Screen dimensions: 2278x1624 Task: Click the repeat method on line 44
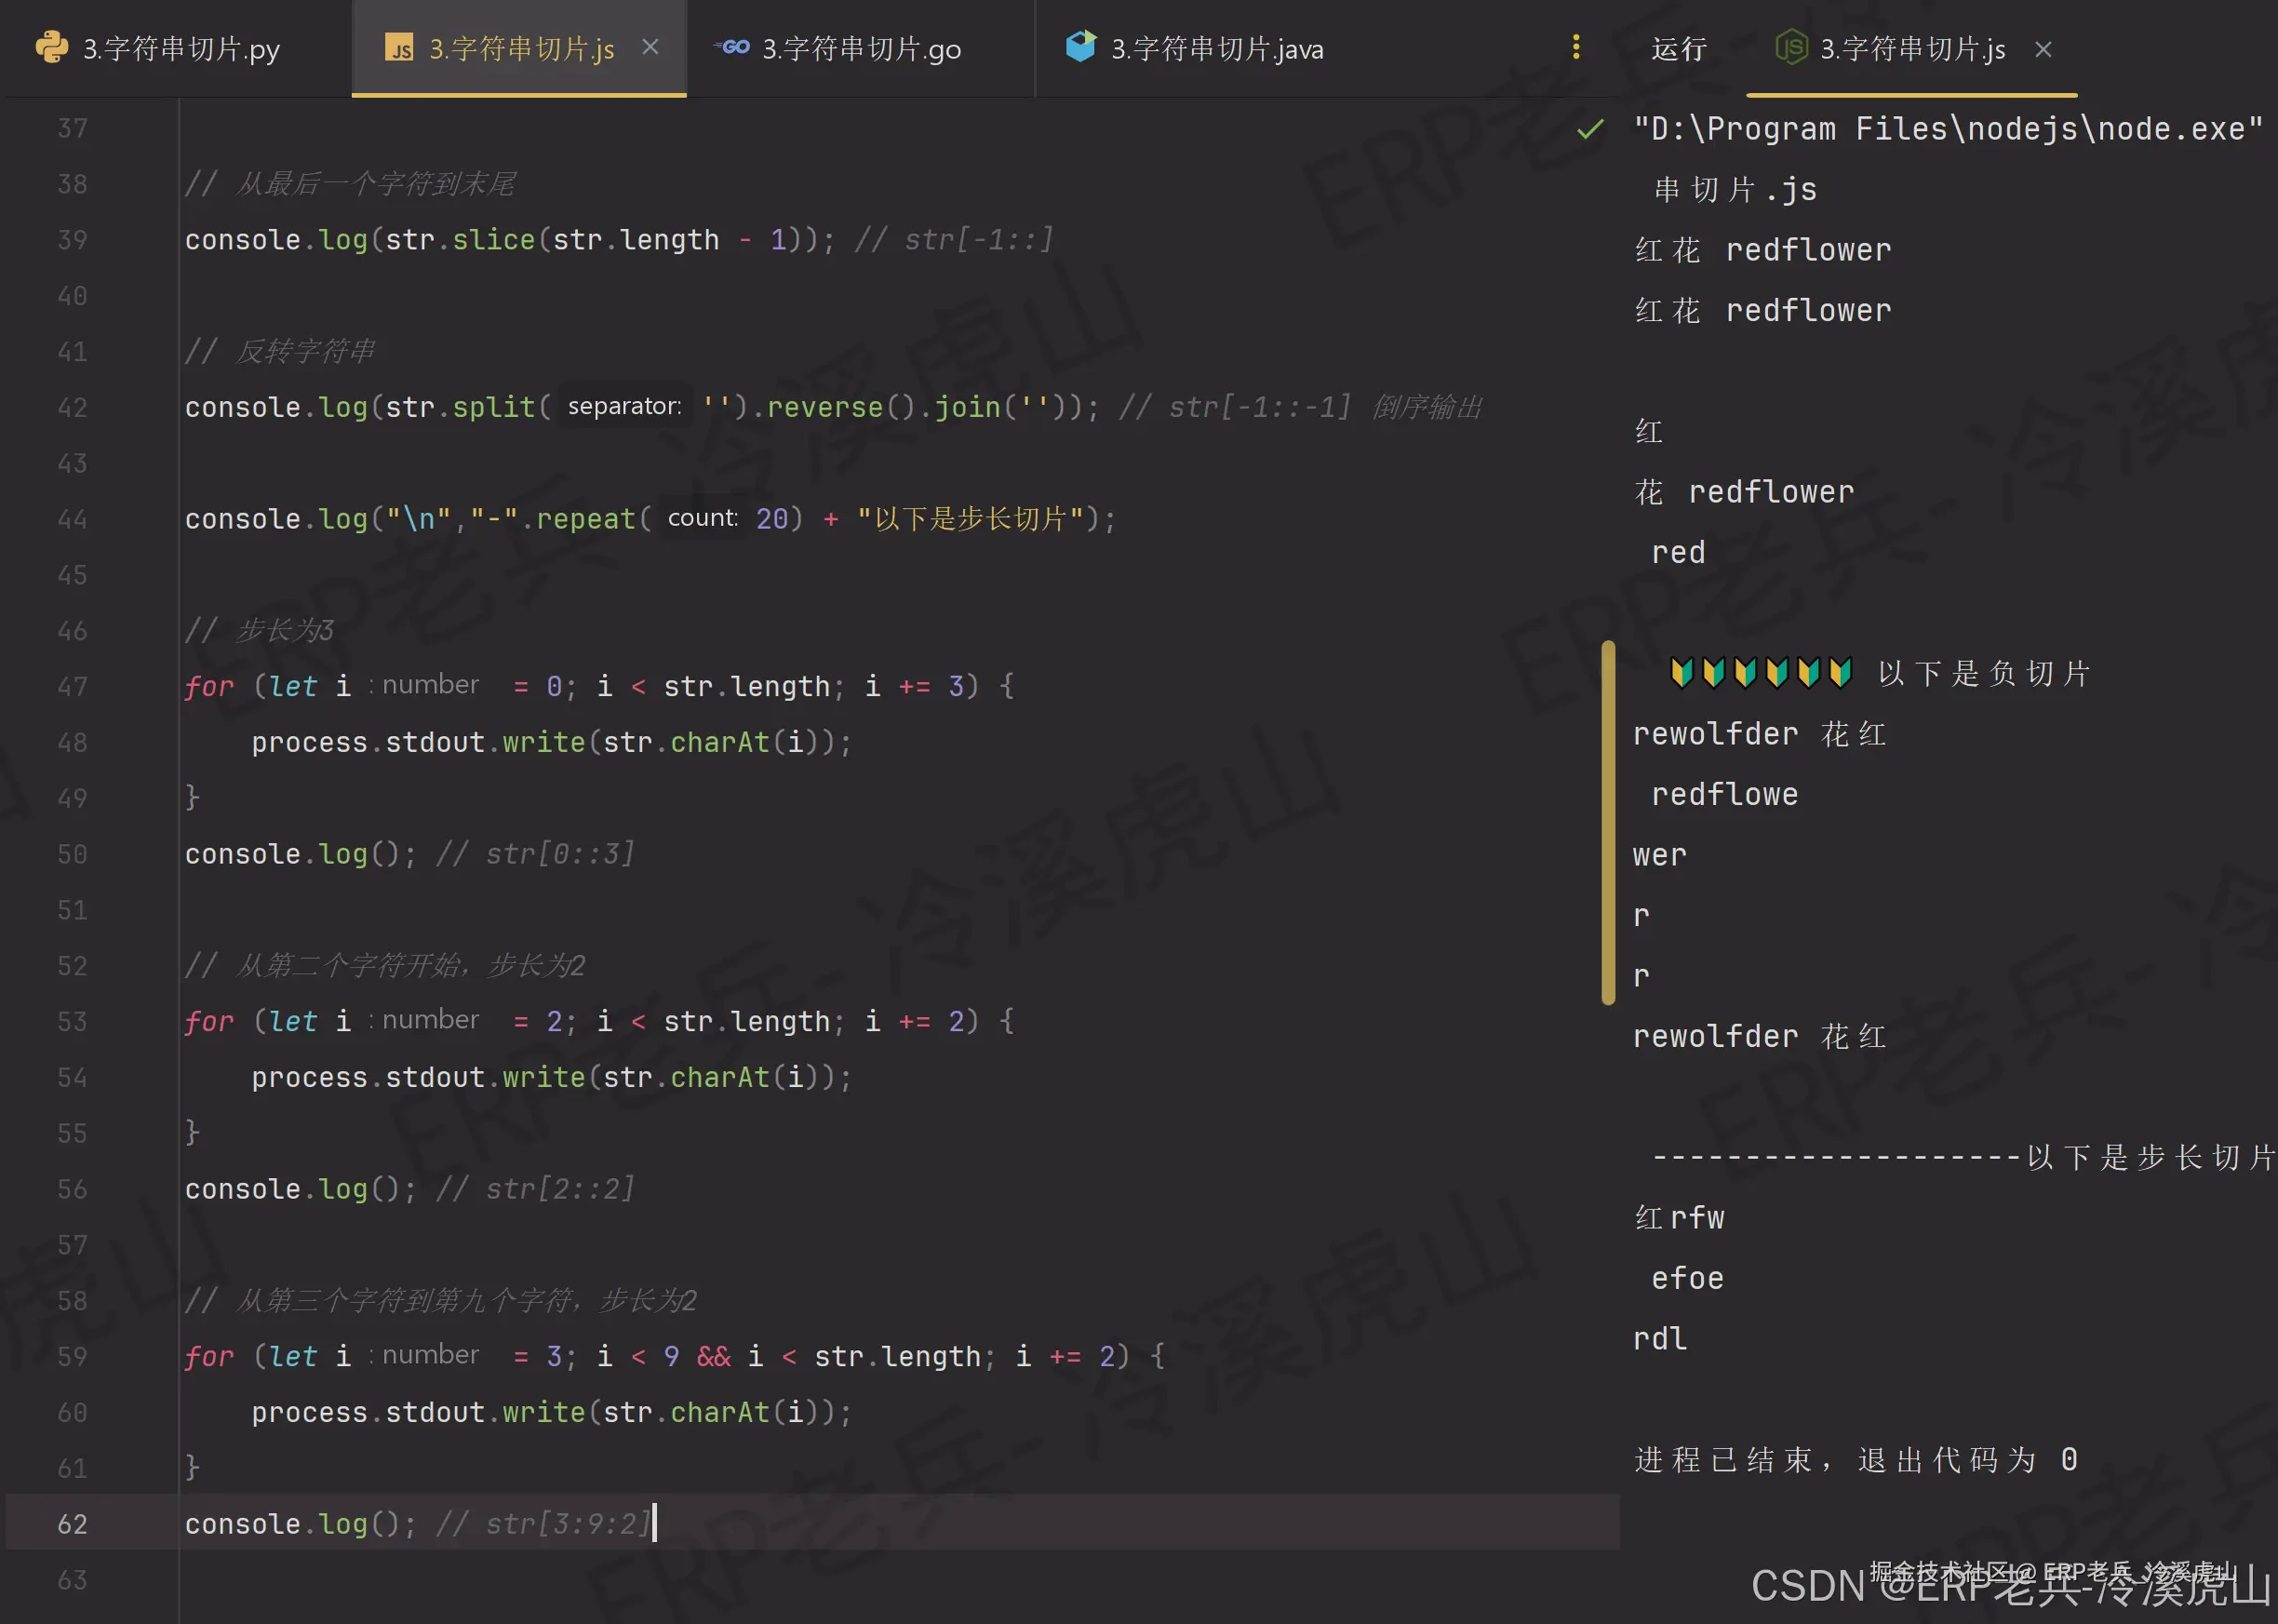(x=585, y=519)
